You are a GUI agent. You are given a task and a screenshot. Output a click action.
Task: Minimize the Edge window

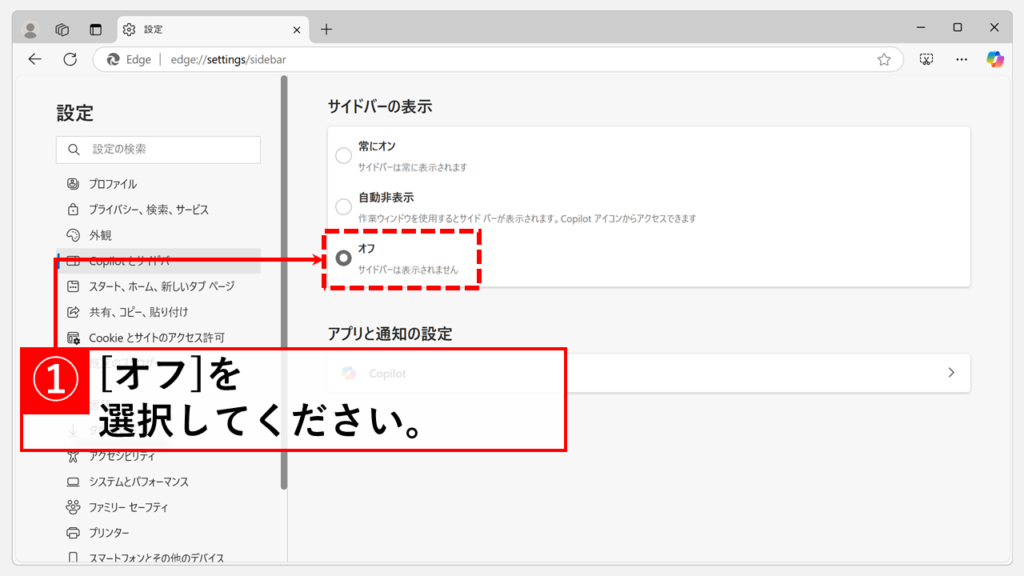pos(921,27)
